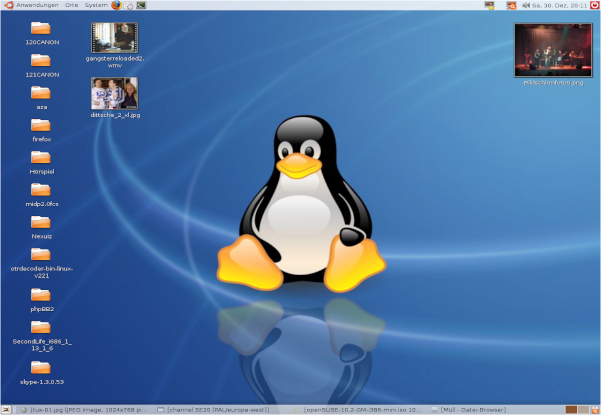
Task: Open the Orte menu
Action: click(x=71, y=5)
